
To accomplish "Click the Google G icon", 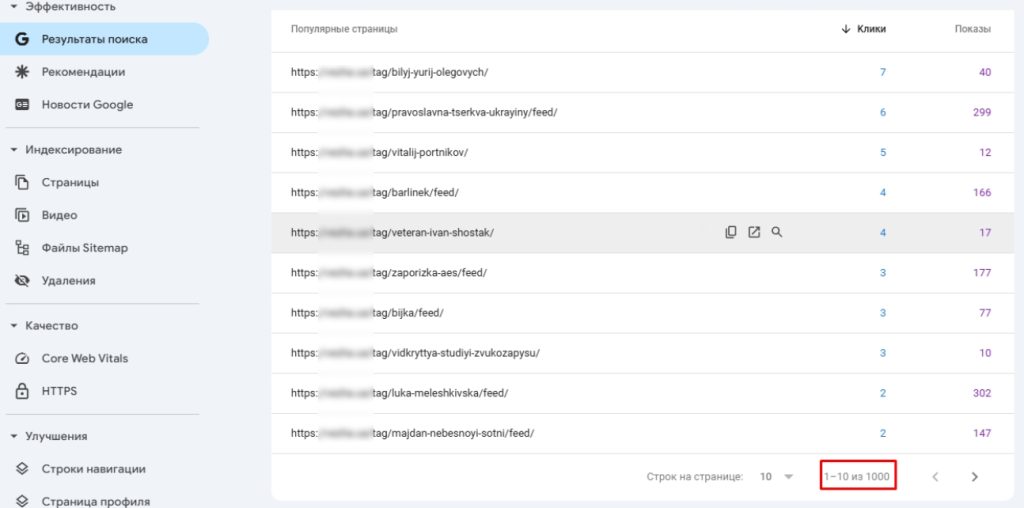I will pos(22,39).
